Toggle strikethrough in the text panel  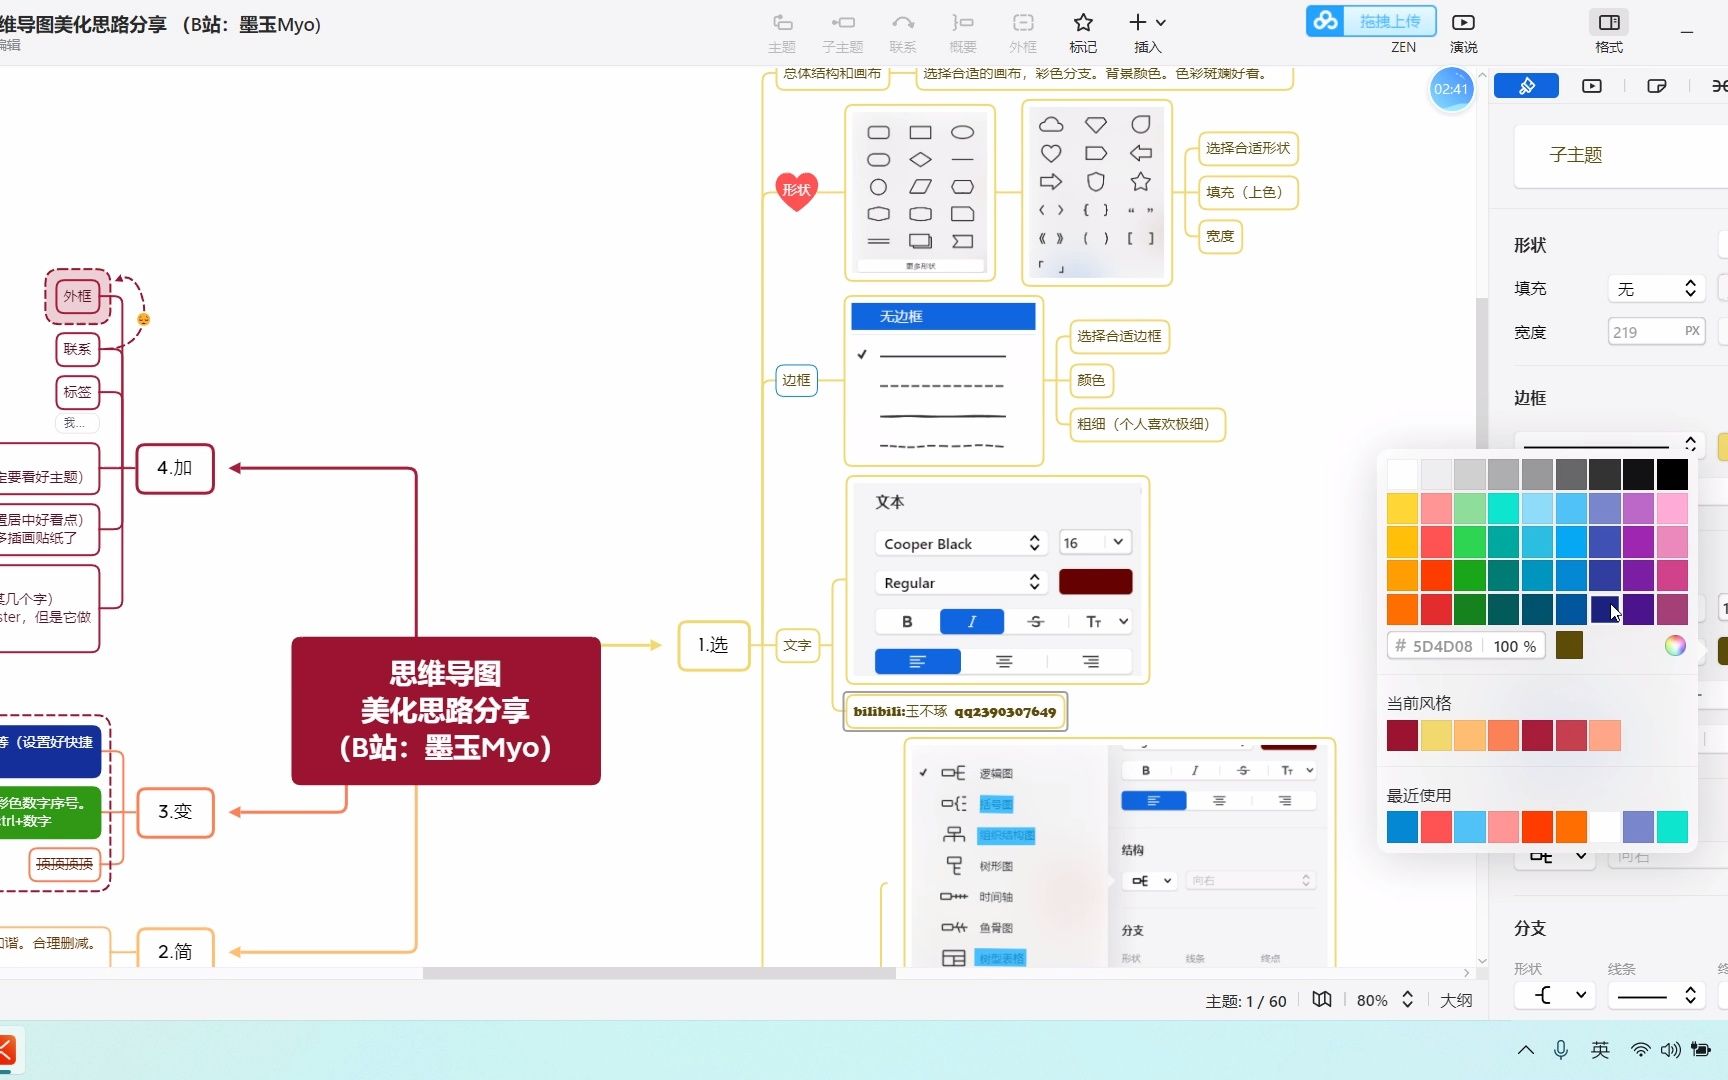(x=1035, y=621)
